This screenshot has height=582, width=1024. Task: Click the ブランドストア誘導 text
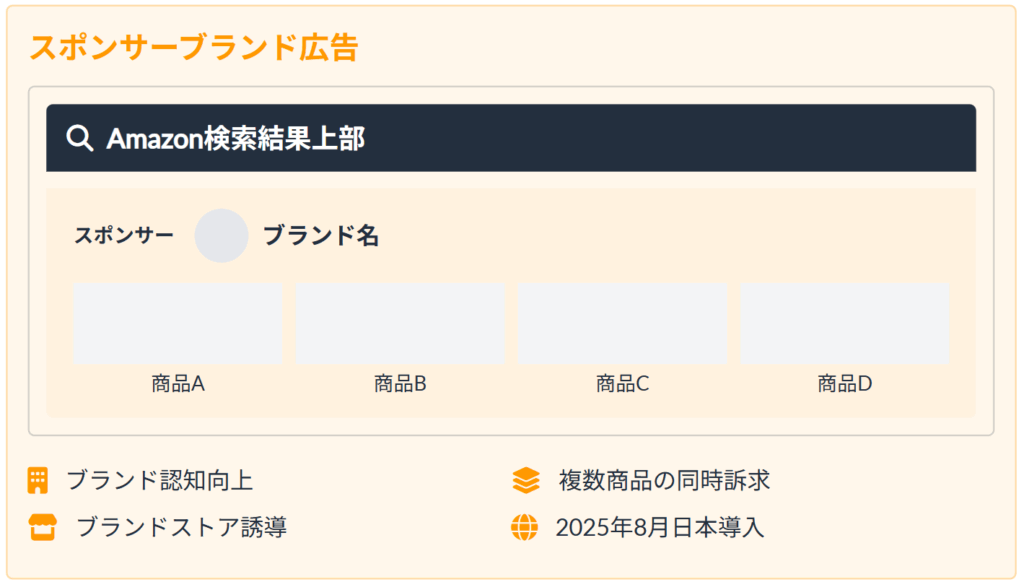[182, 527]
